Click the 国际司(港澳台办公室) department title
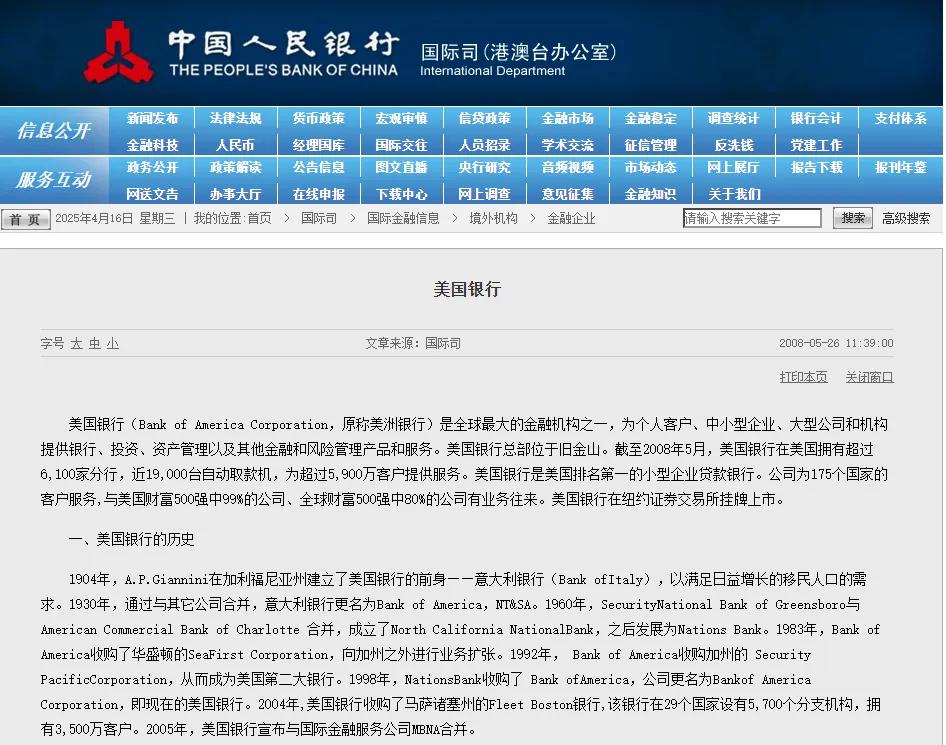This screenshot has width=946, height=745. (x=518, y=52)
